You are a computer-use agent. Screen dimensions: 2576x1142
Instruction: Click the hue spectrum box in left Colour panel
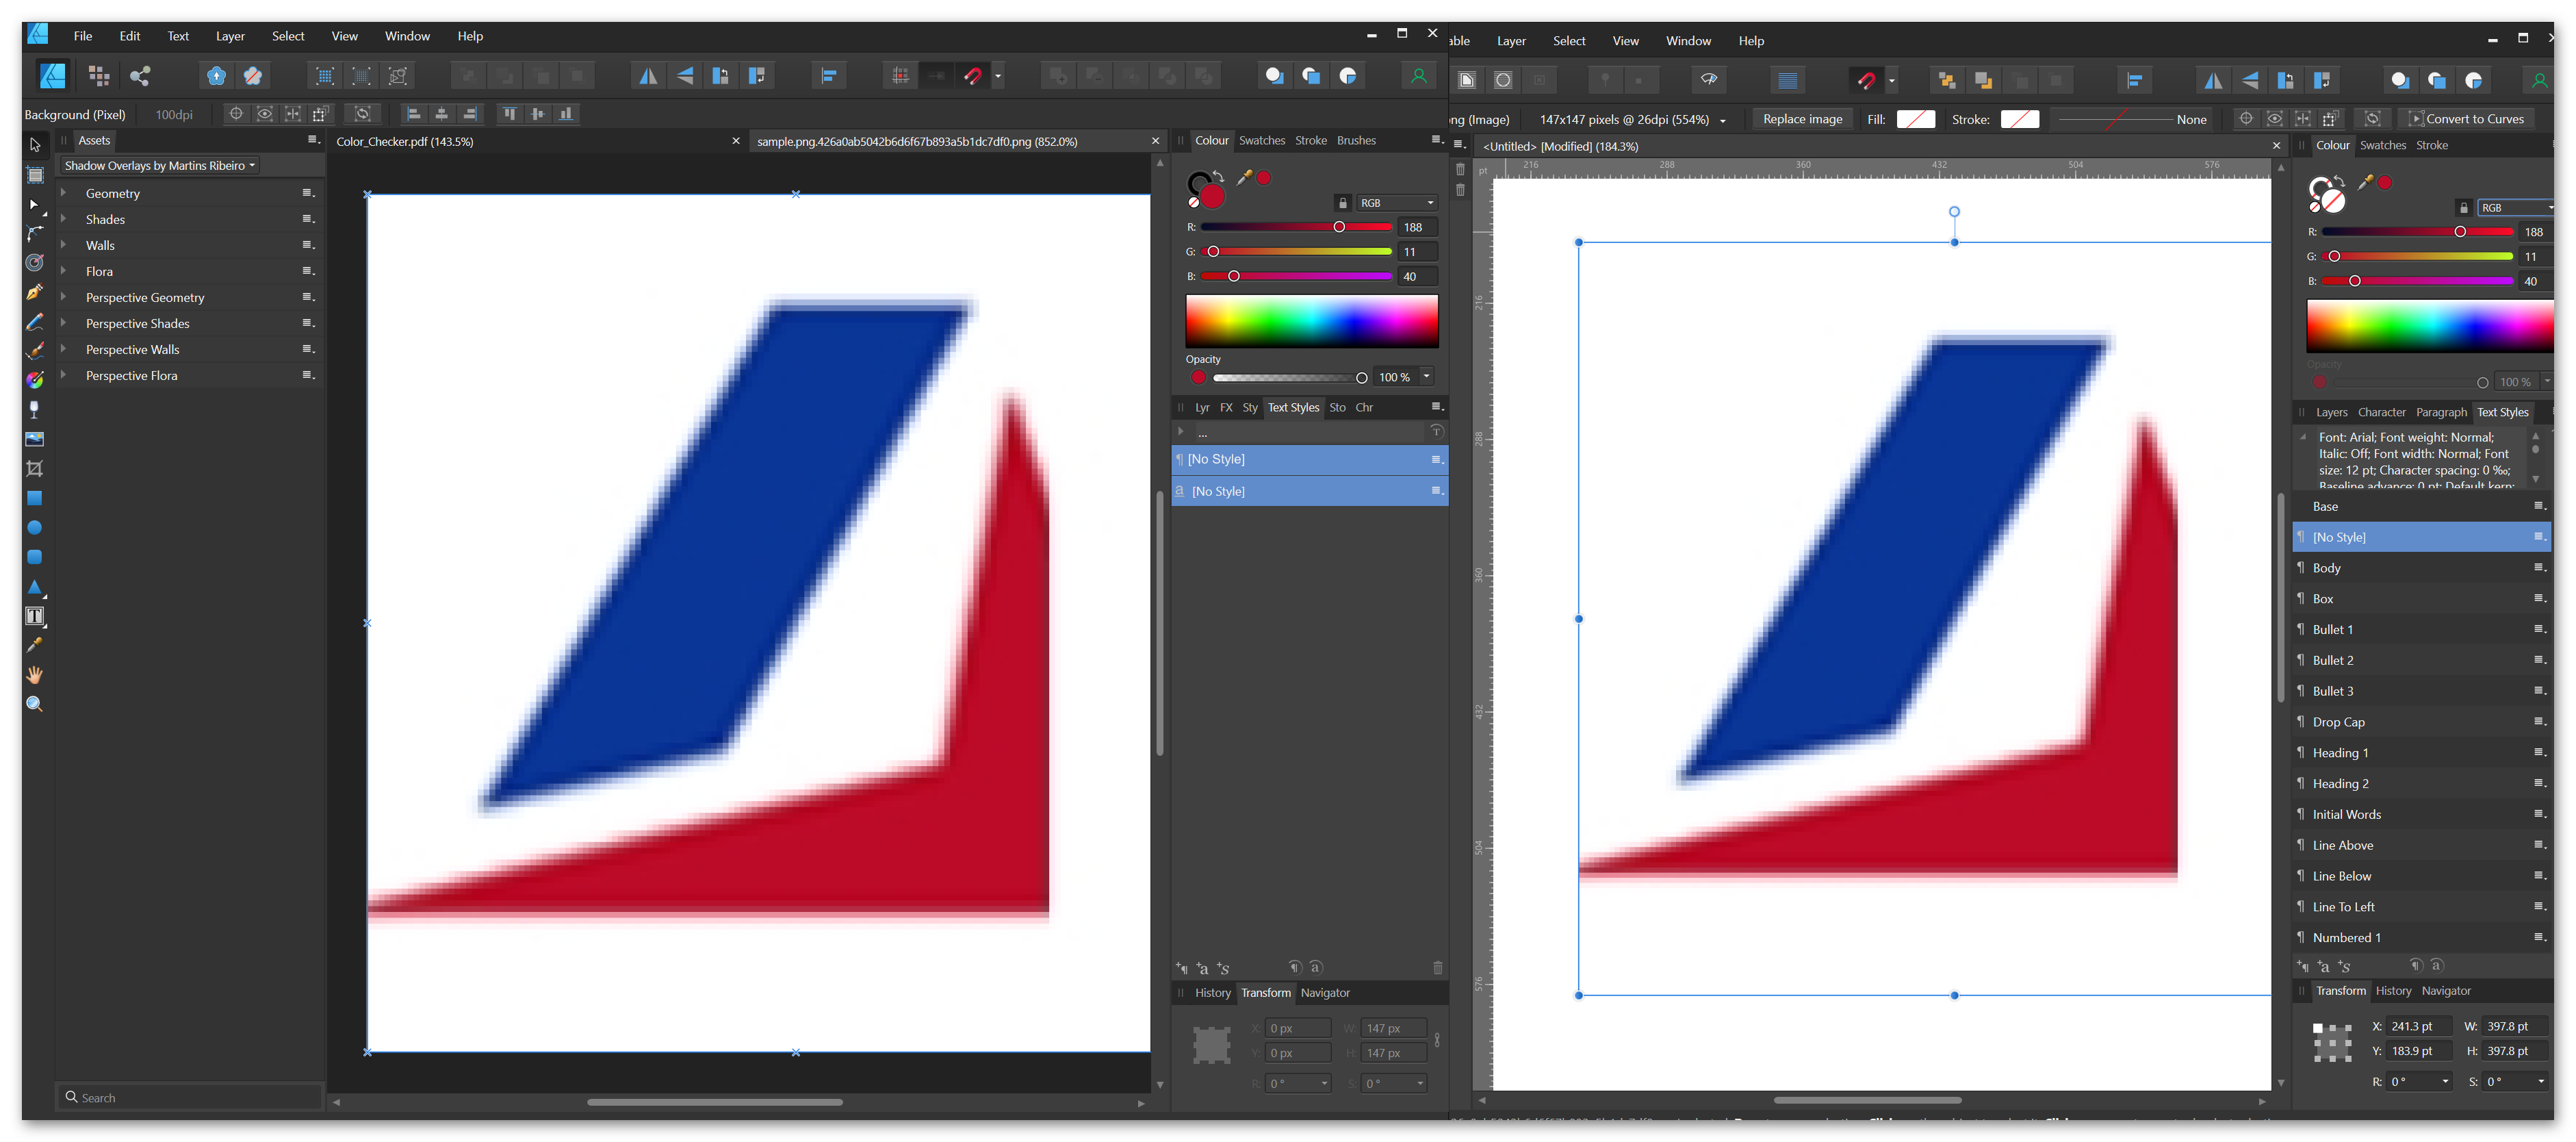pyautogui.click(x=1311, y=321)
